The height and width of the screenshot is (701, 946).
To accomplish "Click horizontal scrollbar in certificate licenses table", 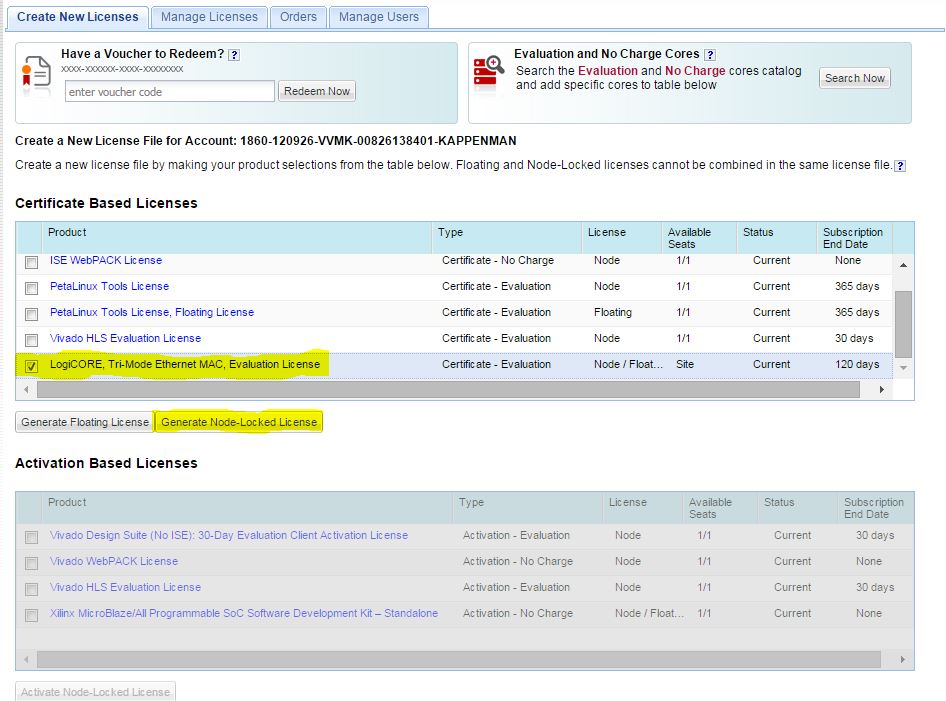I will [x=448, y=390].
